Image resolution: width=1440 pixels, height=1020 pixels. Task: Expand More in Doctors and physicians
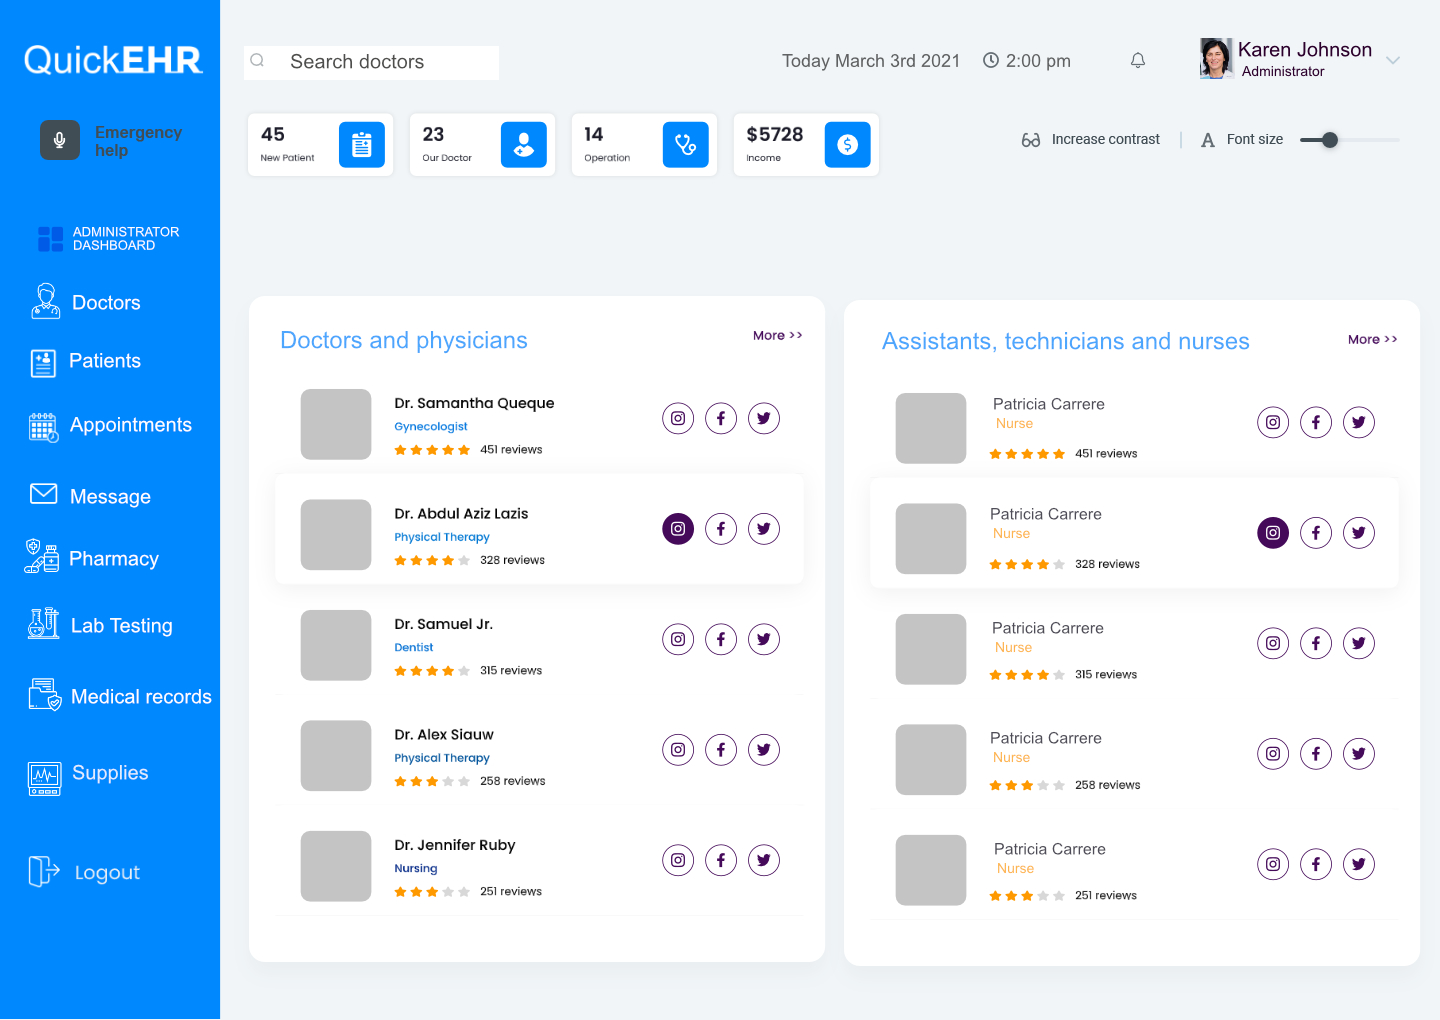point(777,336)
